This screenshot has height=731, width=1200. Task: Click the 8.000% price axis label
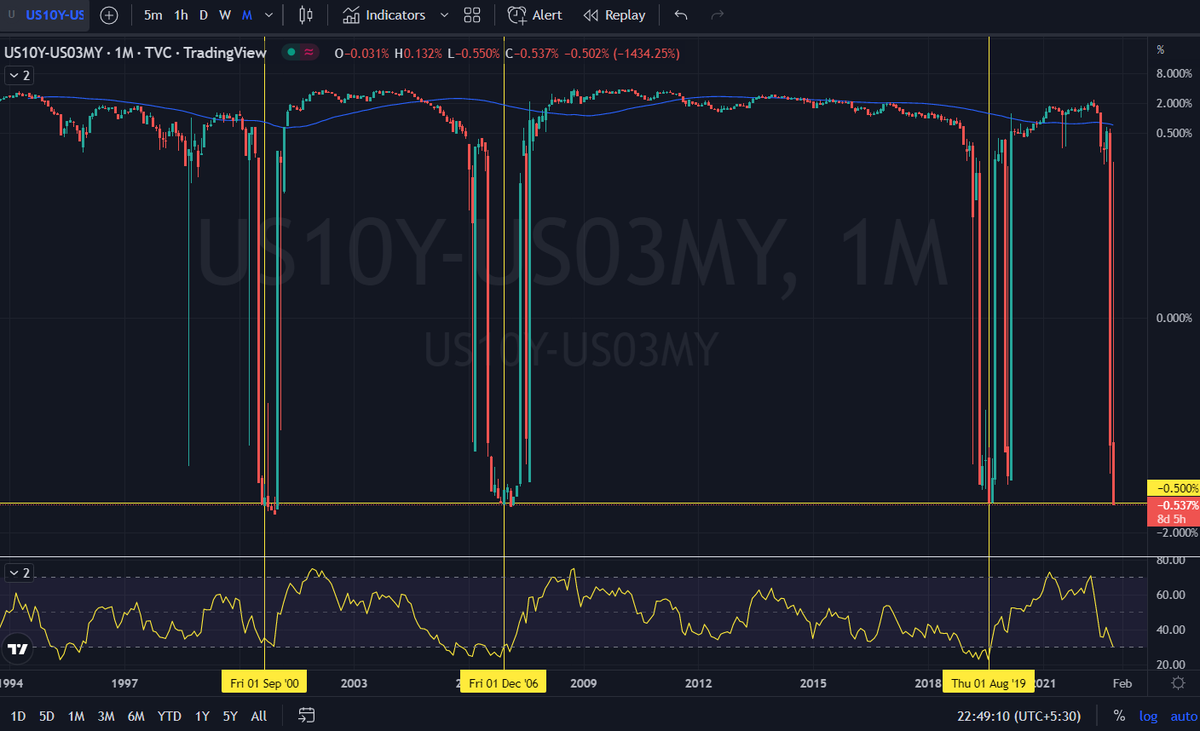coord(1176,74)
